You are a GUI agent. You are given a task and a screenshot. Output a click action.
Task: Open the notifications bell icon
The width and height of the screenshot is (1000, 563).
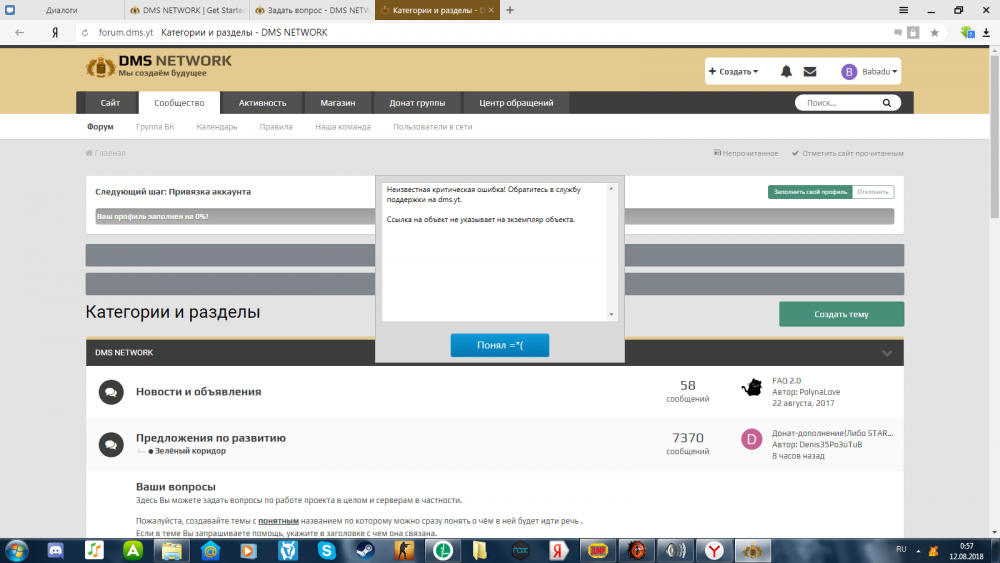coord(786,72)
